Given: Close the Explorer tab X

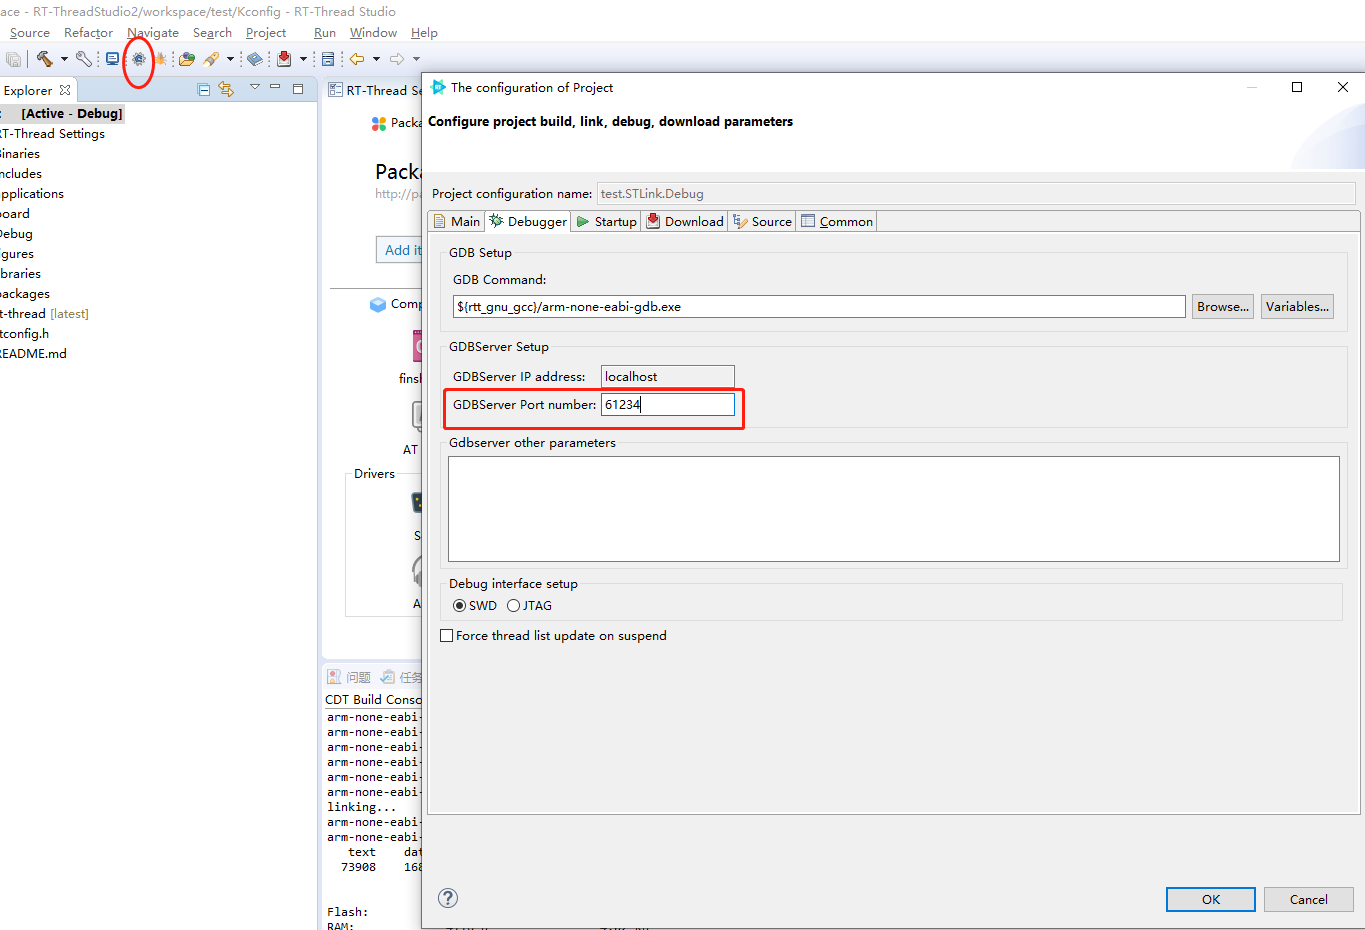Looking at the screenshot, I should point(65,90).
